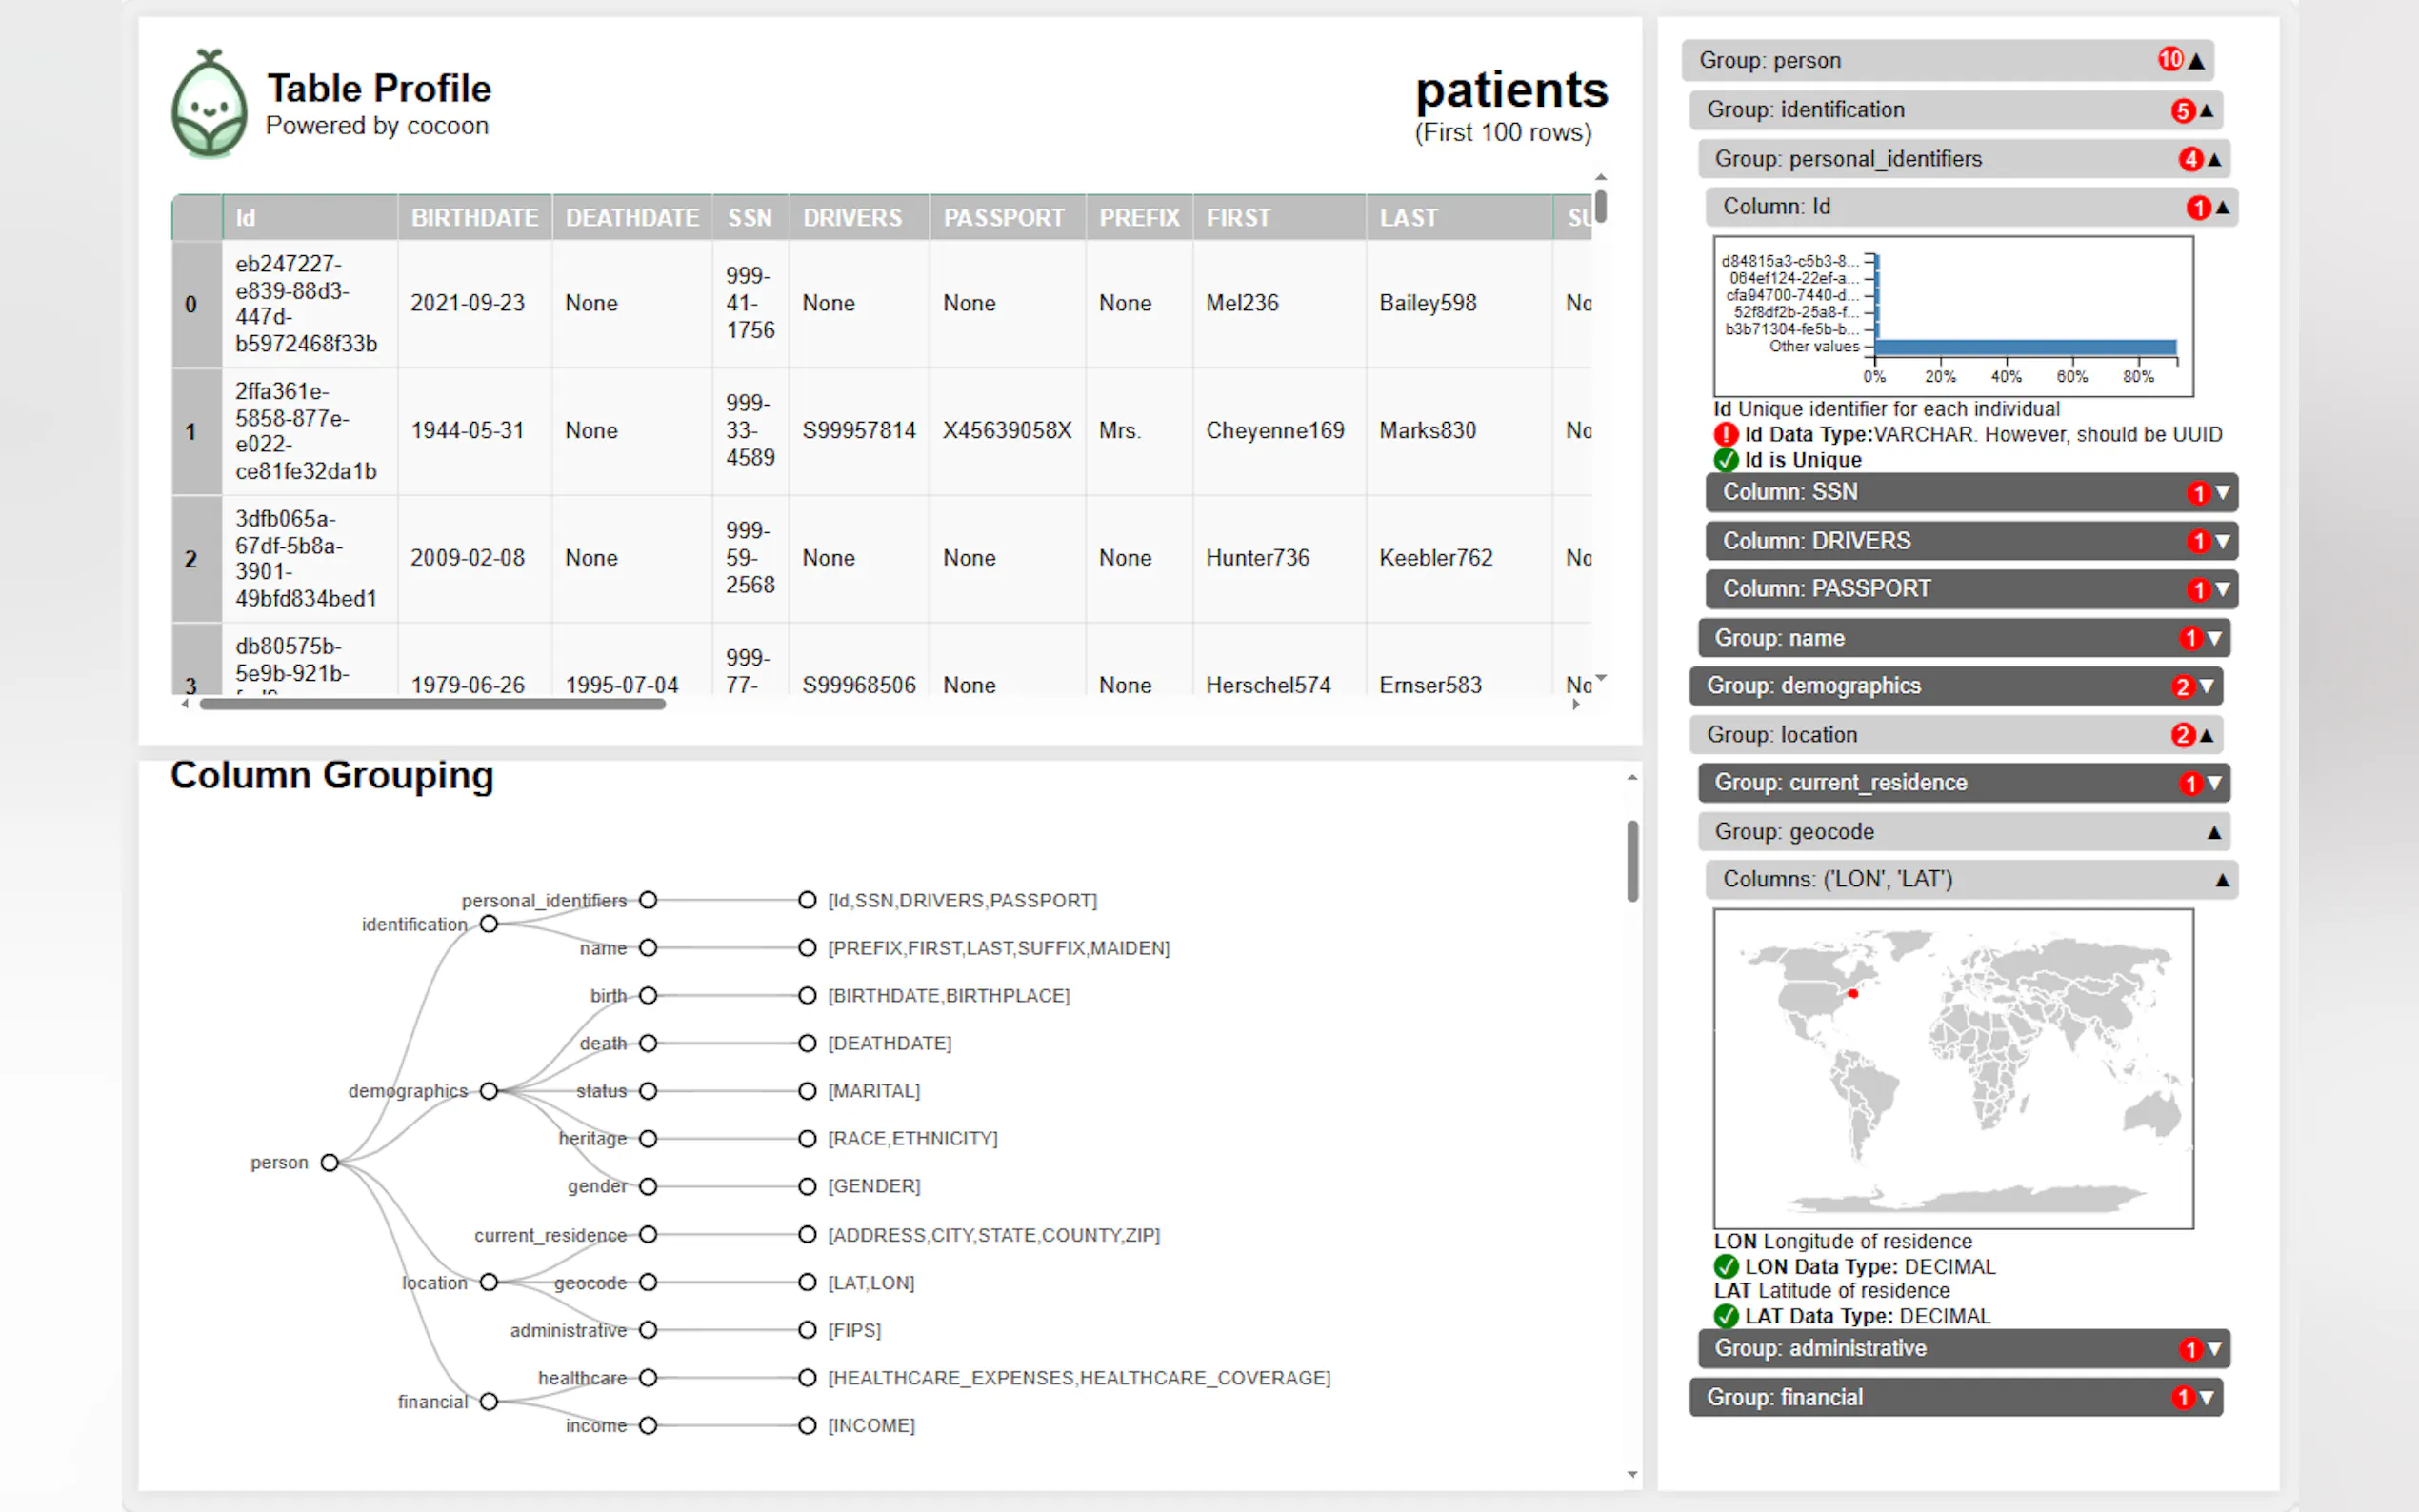Open the Column: DRIVERS bar
This screenshot has height=1512, width=2419.
pyautogui.click(x=1970, y=541)
